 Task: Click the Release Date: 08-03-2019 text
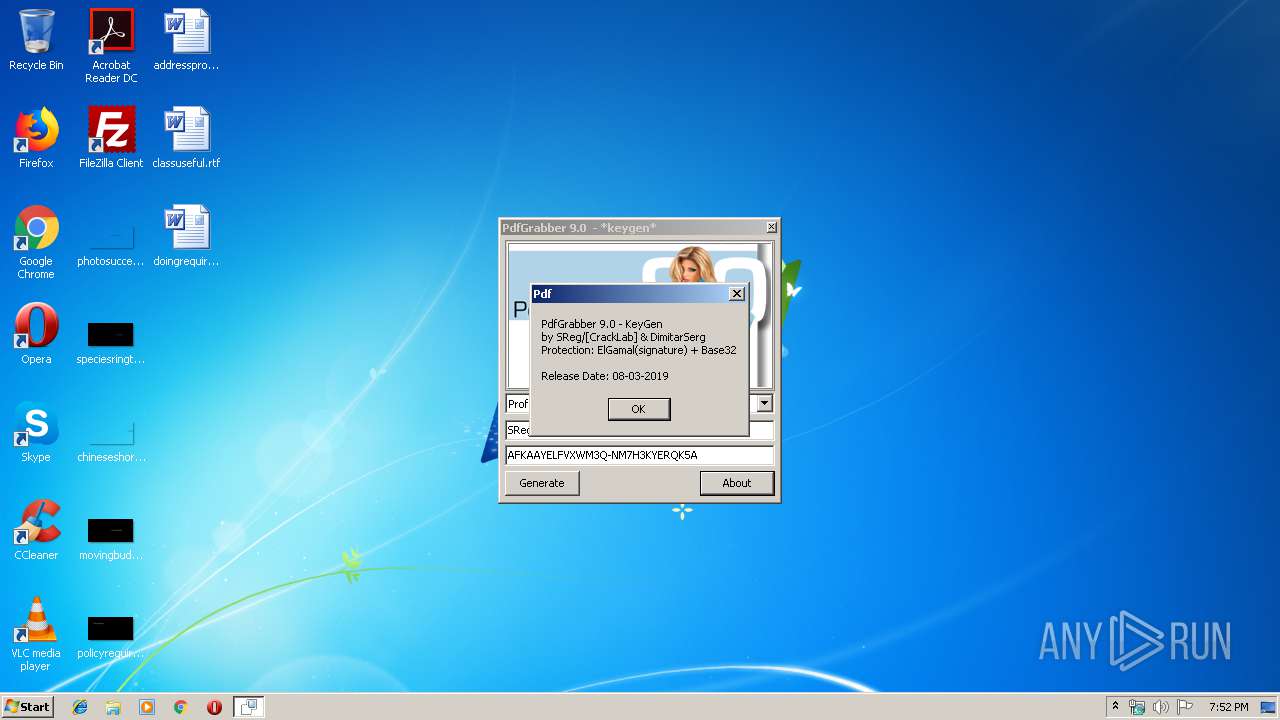[605, 376]
